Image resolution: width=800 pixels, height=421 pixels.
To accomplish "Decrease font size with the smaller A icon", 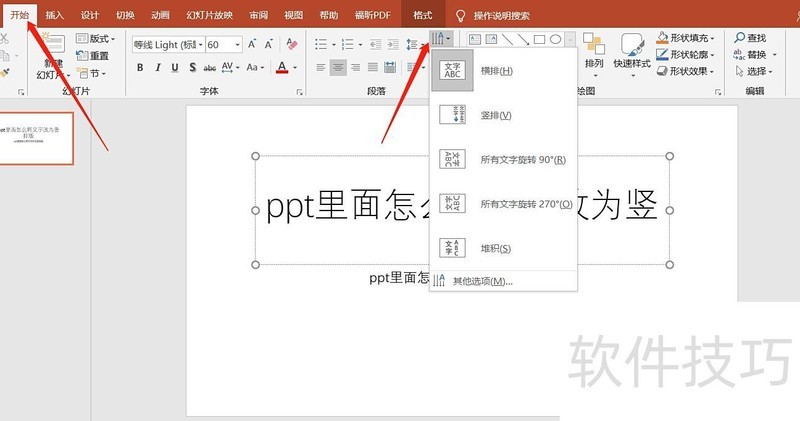I will [268, 44].
